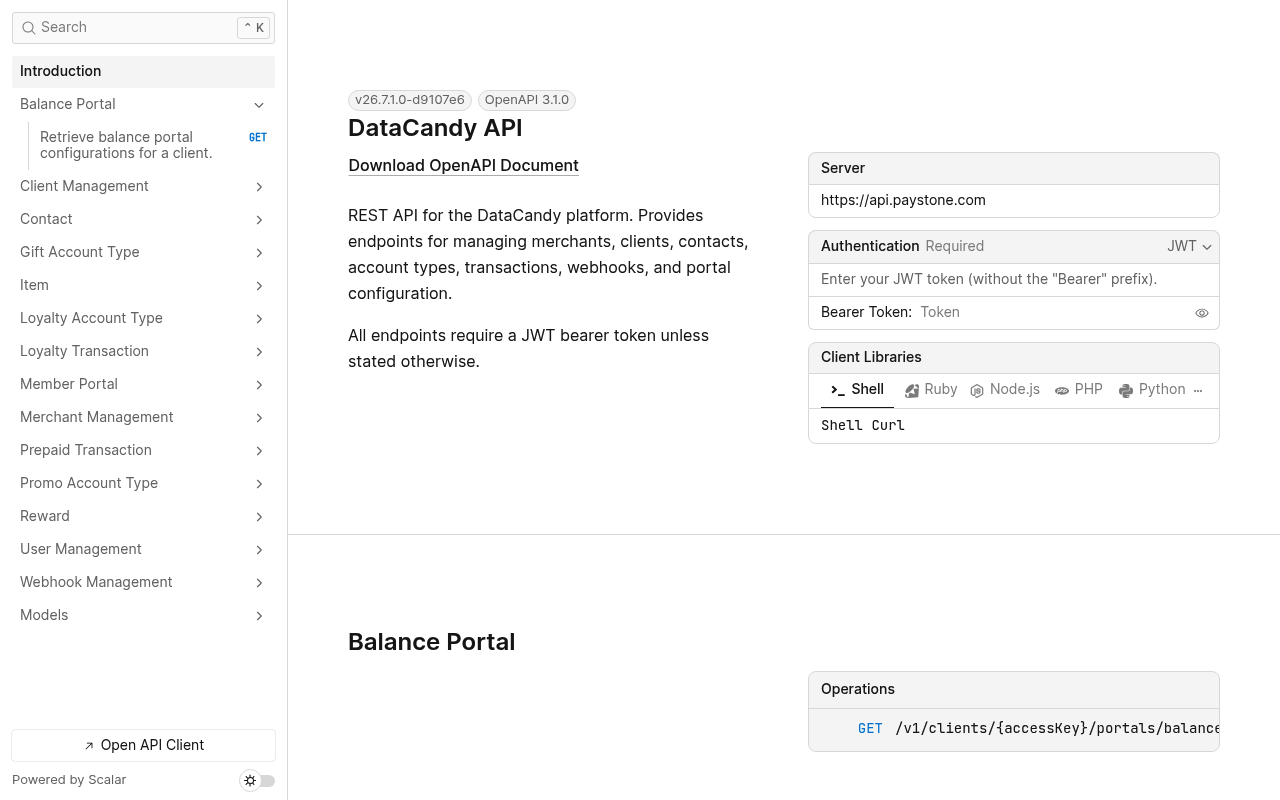The height and width of the screenshot is (800, 1280).
Task: Expand Client Management chevron
Action: [x=259, y=187]
